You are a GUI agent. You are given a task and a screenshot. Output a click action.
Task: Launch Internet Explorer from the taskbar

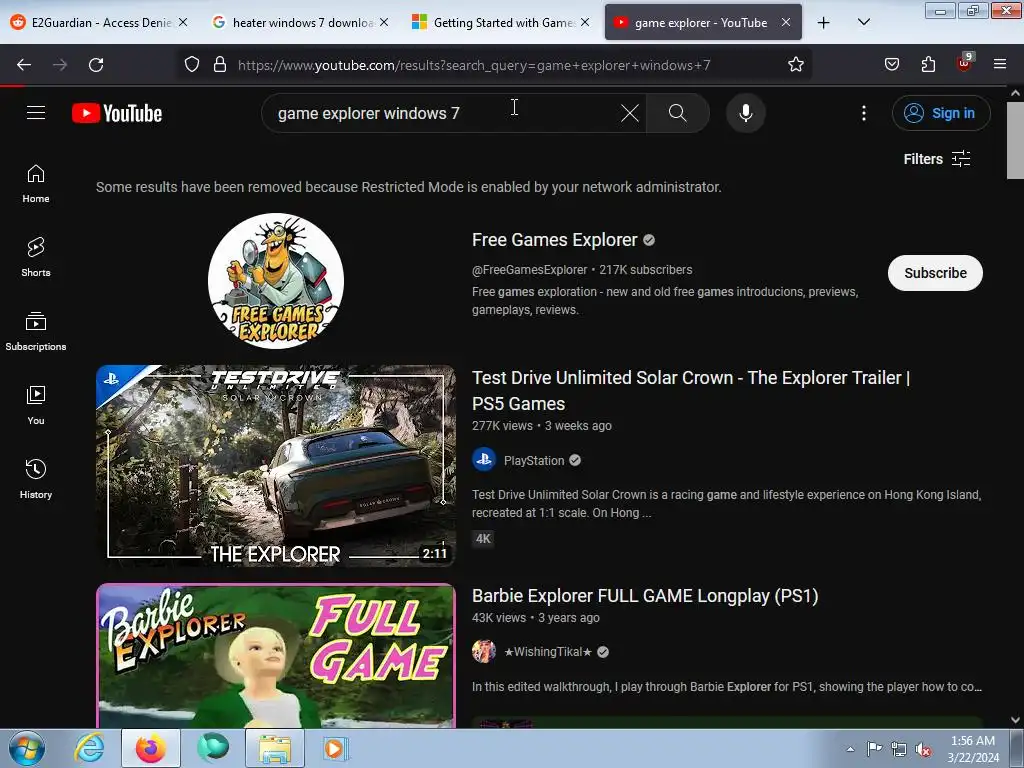click(x=89, y=748)
